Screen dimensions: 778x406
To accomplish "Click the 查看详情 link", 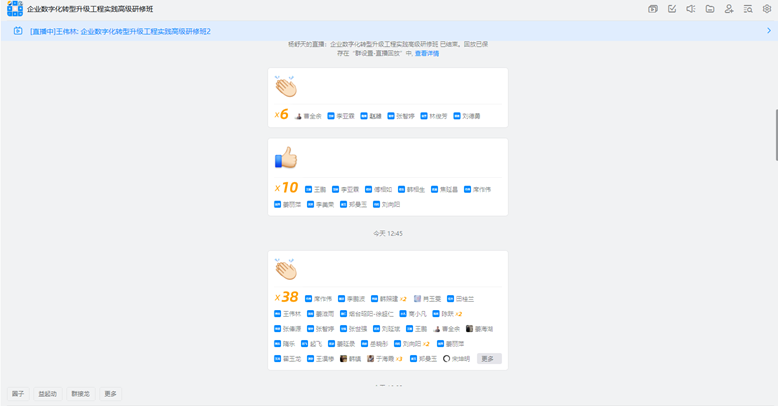I will coord(427,53).
